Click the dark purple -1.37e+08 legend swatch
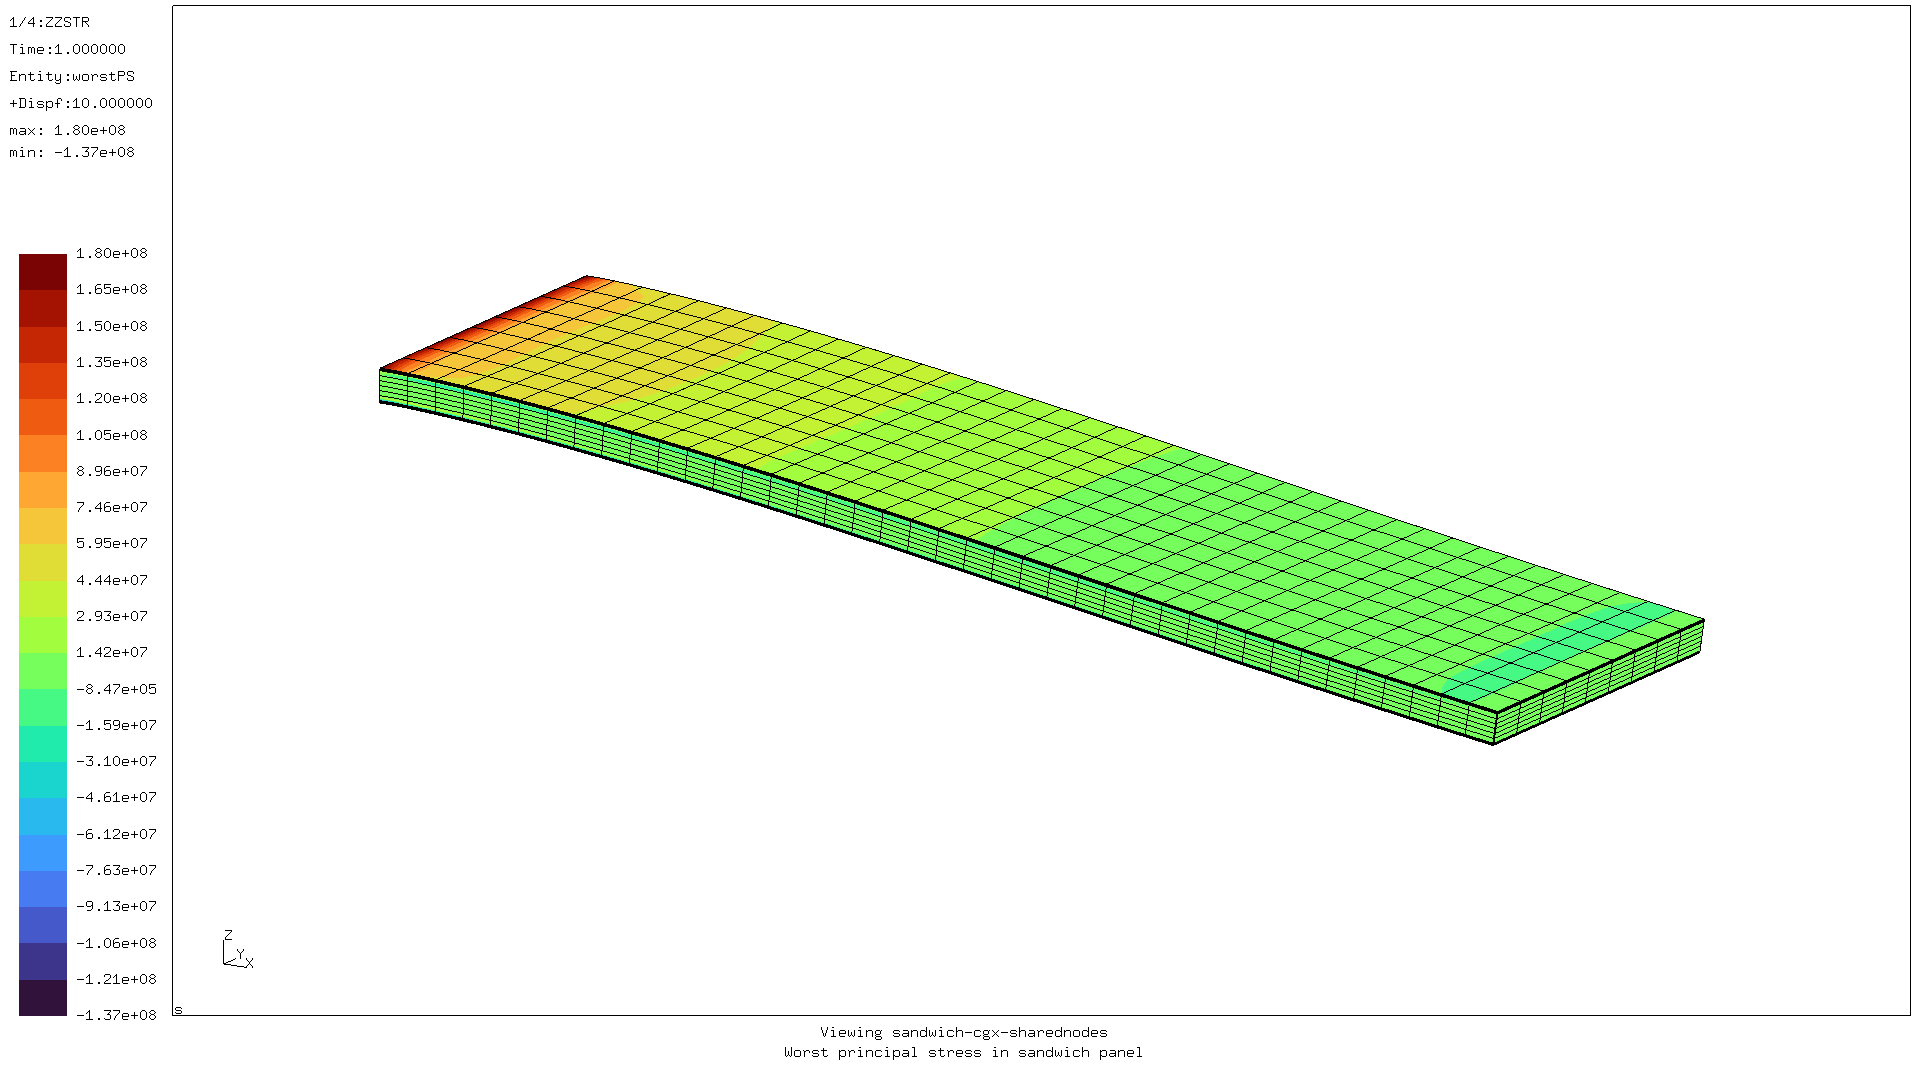Screen dimensions: 1920x1080 (x=43, y=997)
